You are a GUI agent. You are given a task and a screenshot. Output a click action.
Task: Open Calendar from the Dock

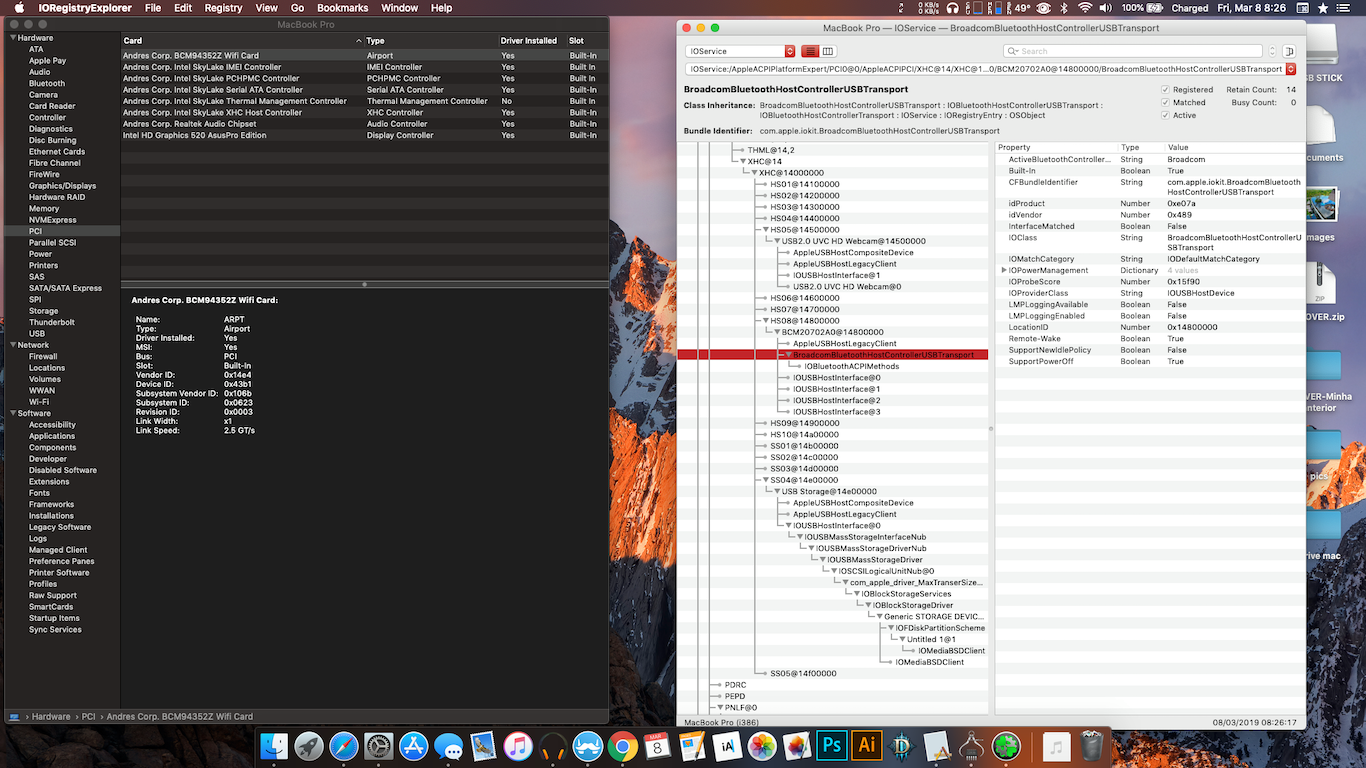pos(657,745)
